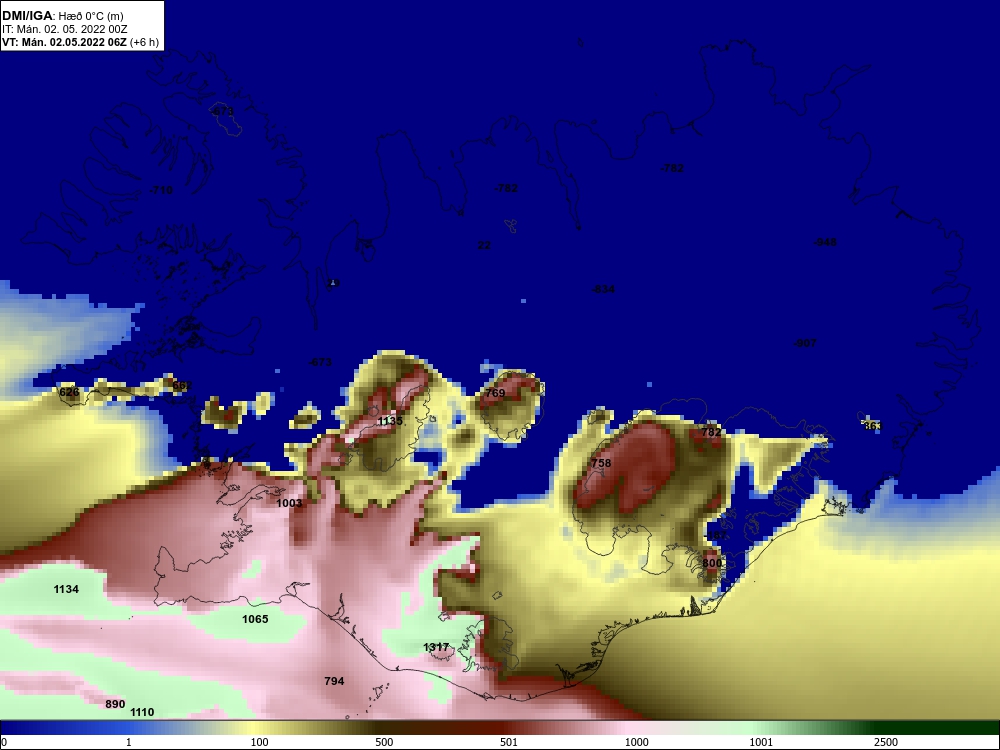Click the '-834' value on the map
This screenshot has height=750, width=1000.
[x=603, y=289]
